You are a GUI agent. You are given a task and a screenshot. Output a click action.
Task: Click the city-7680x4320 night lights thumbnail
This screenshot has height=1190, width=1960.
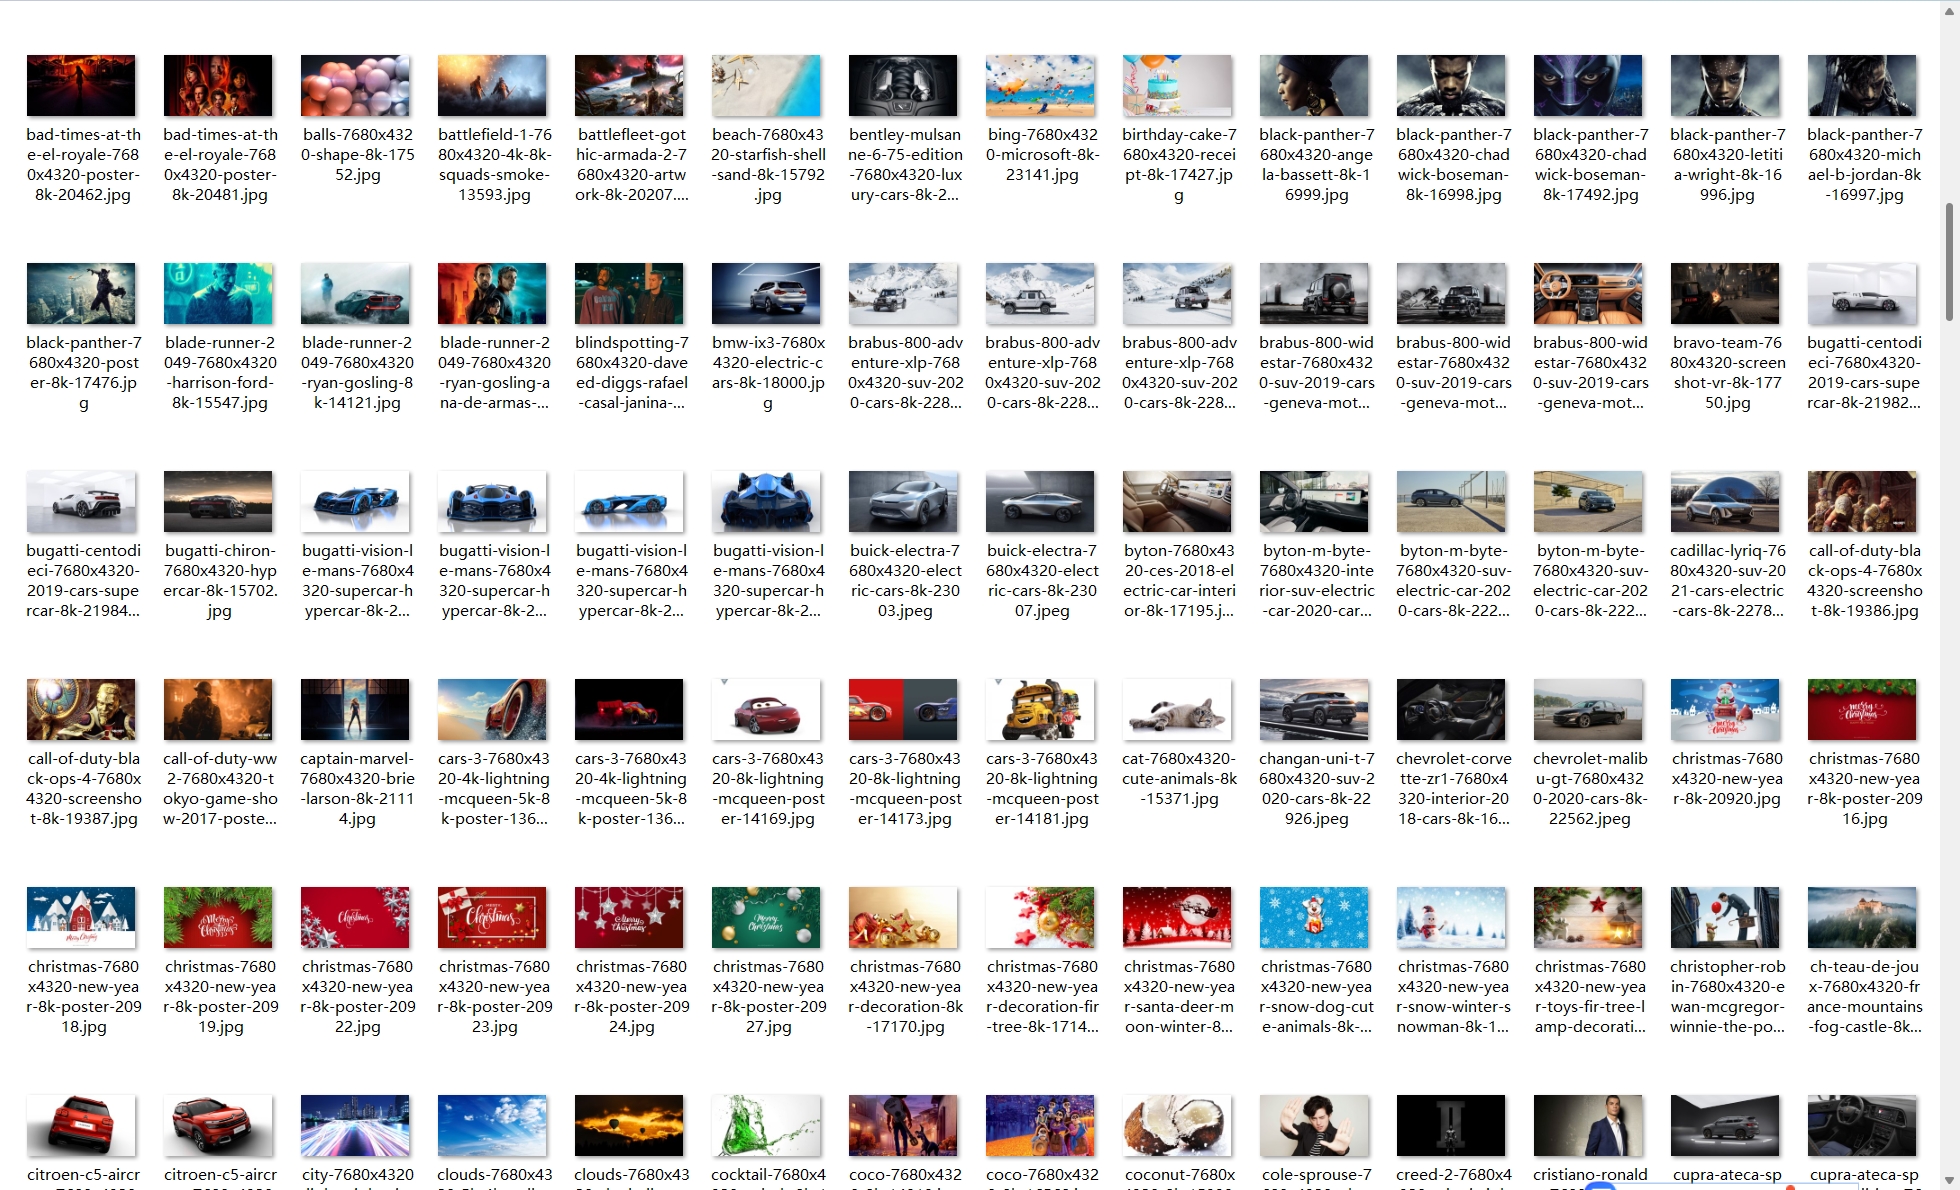pos(355,1126)
